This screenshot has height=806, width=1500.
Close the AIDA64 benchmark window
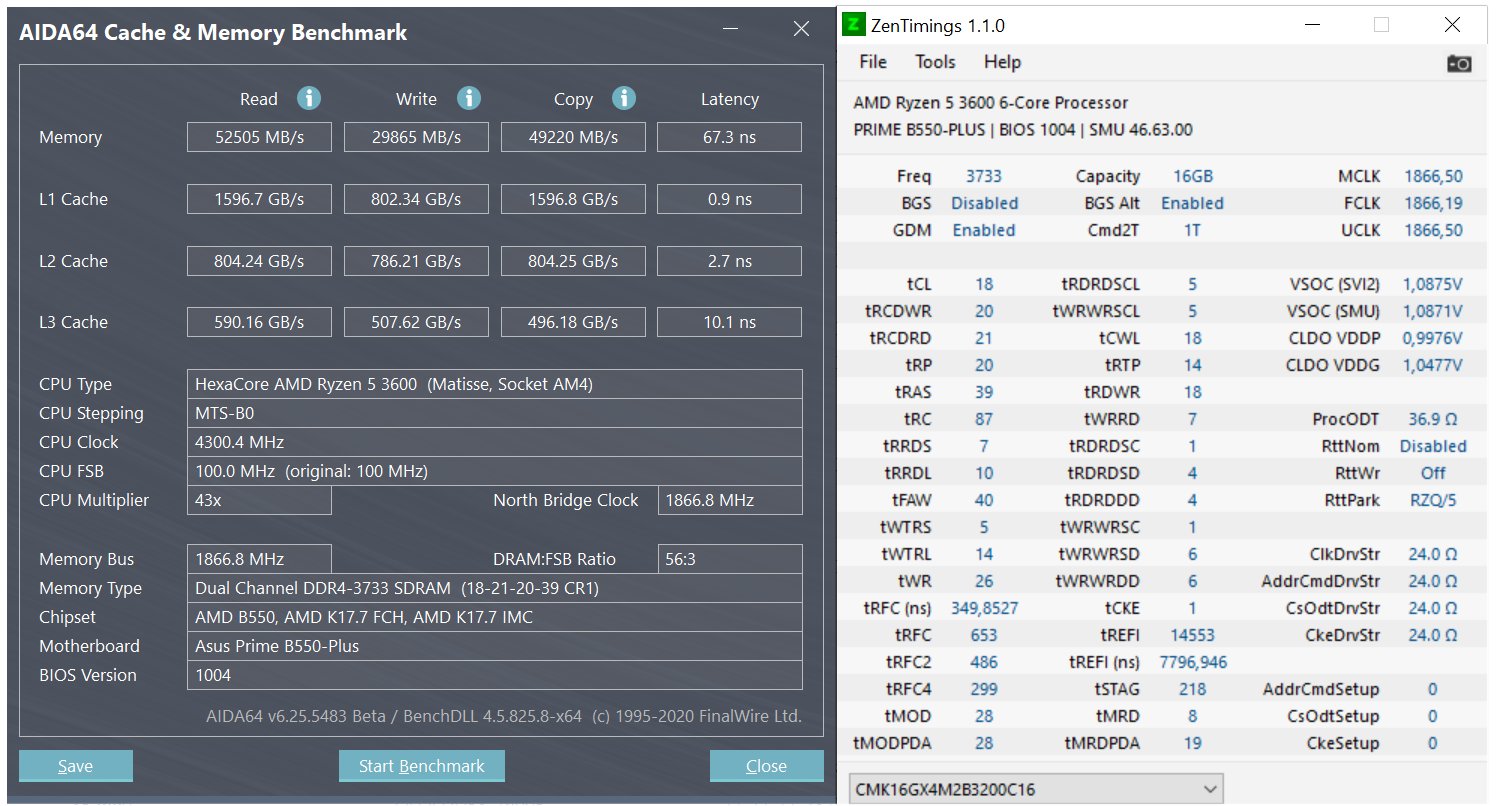pos(801,29)
